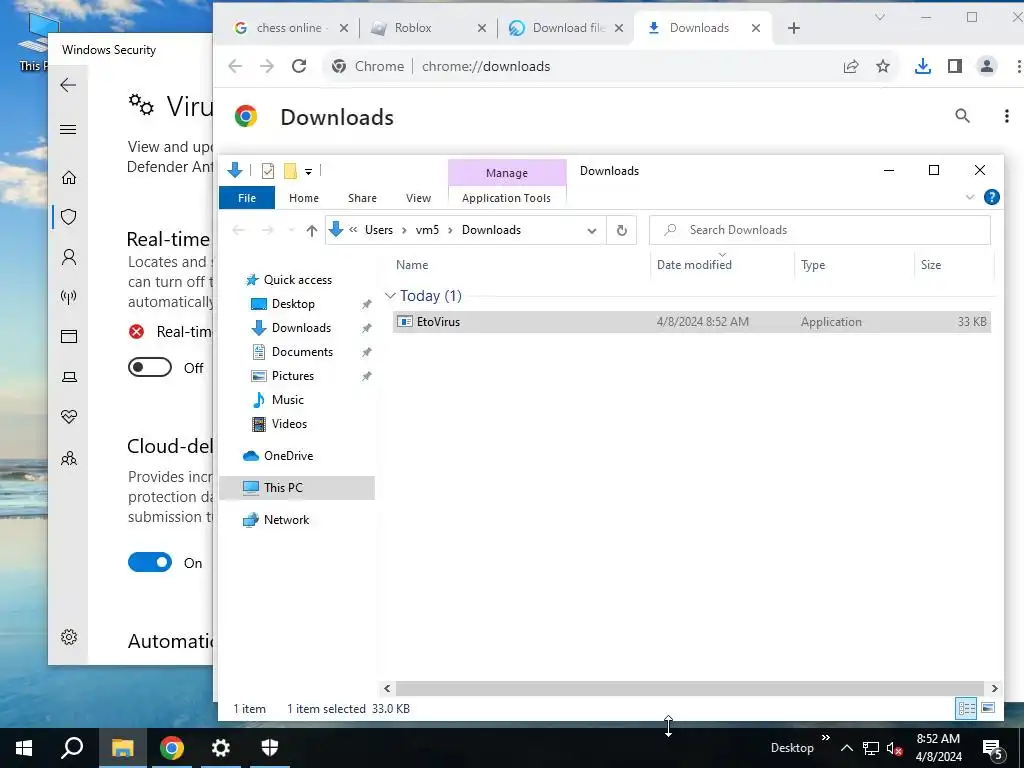Viewport: 1024px width, 768px height.
Task: Open Chrome tab search chevron
Action: [880, 18]
